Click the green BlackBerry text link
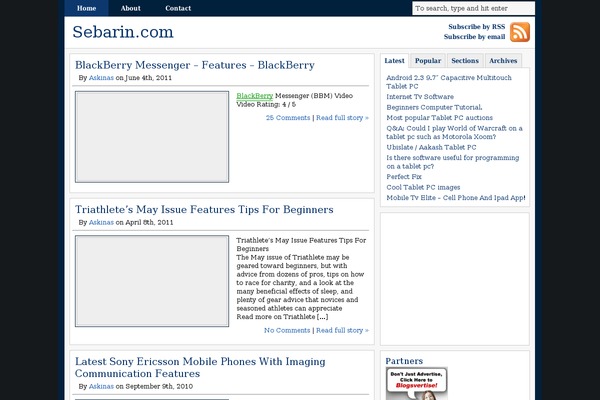Image resolution: width=600 pixels, height=400 pixels. click(x=254, y=96)
